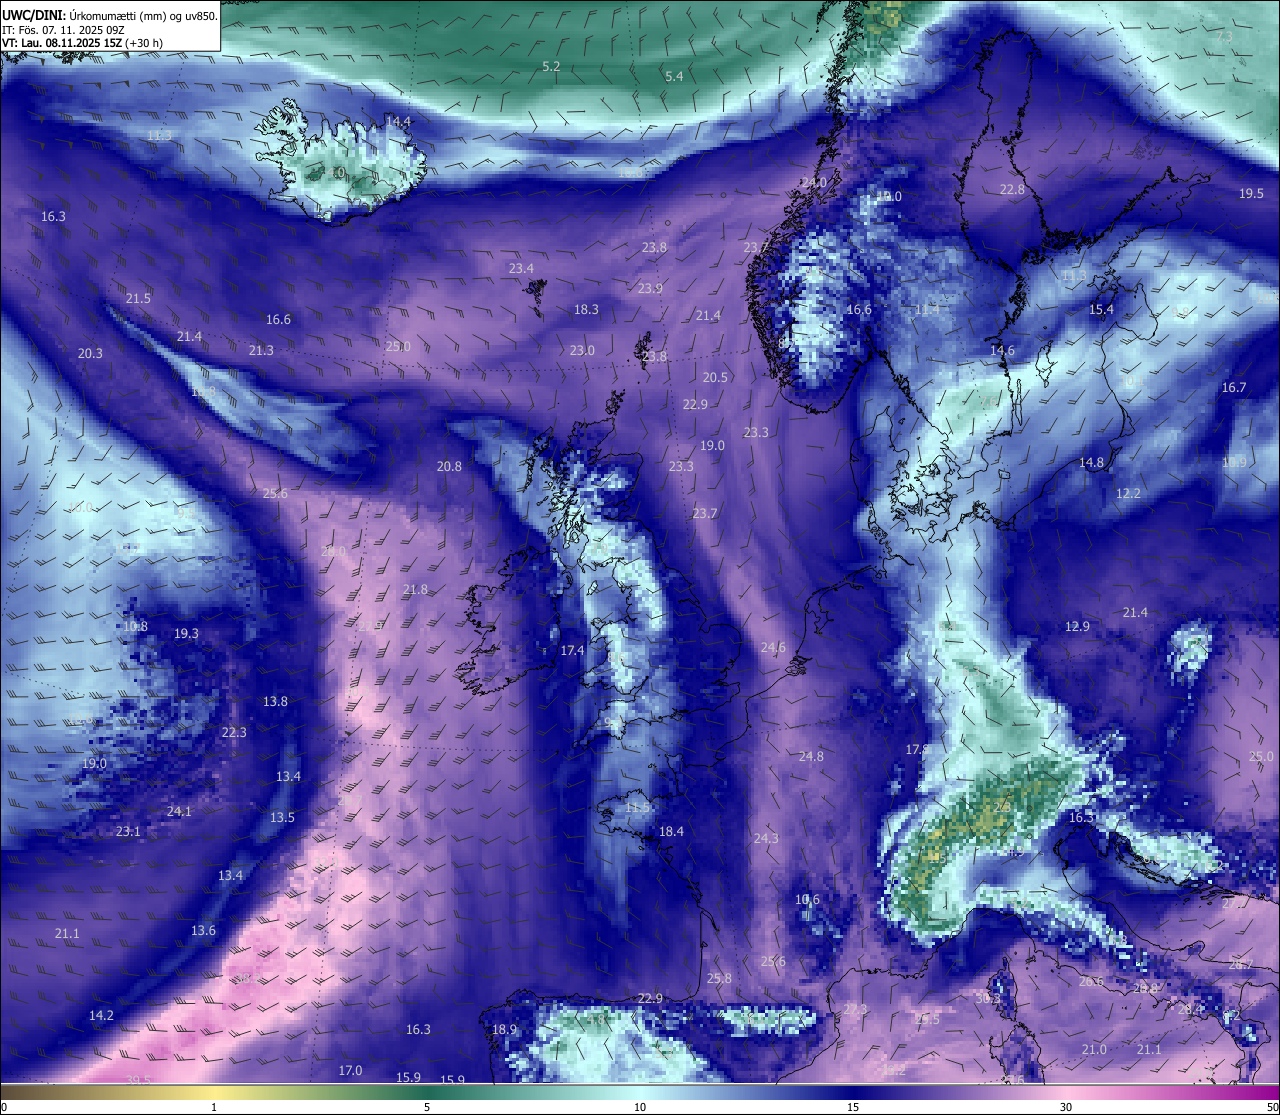1280x1115 pixels.
Task: Click the map value '18.4'
Action: pyautogui.click(x=671, y=831)
